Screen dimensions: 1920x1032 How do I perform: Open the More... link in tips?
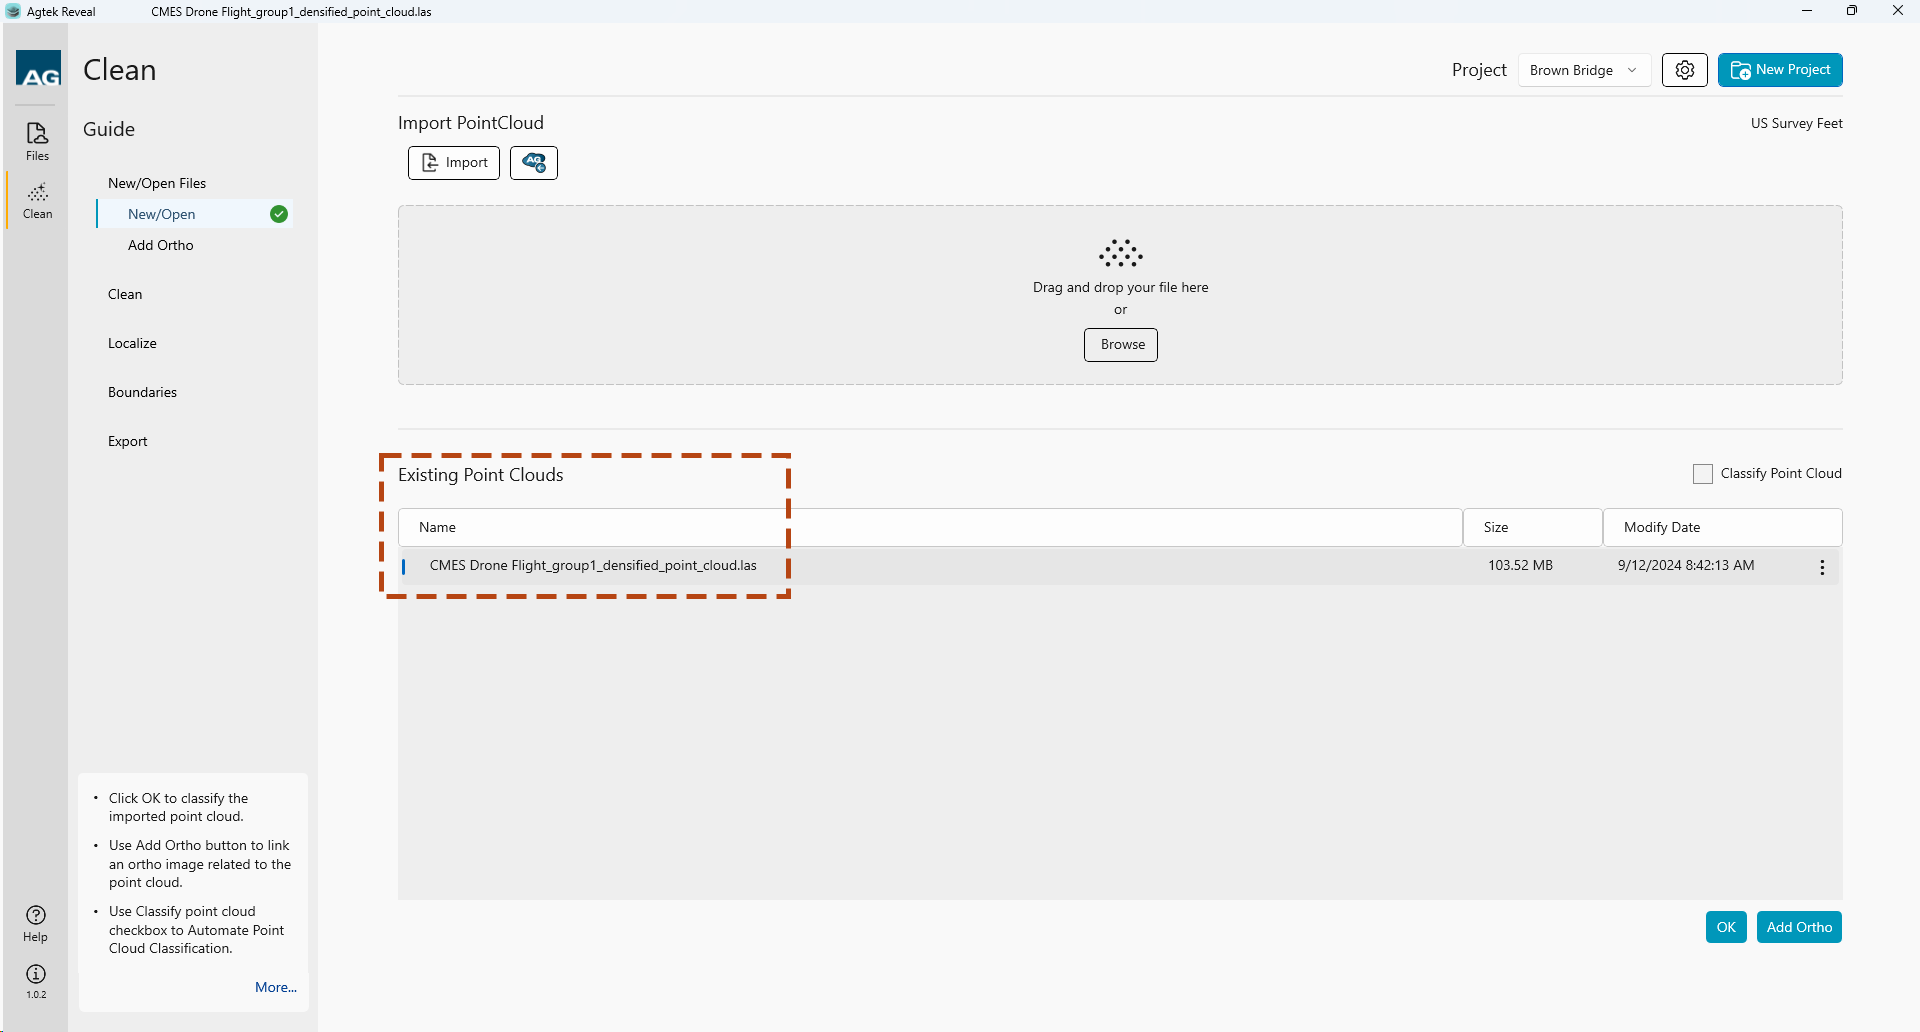276,987
